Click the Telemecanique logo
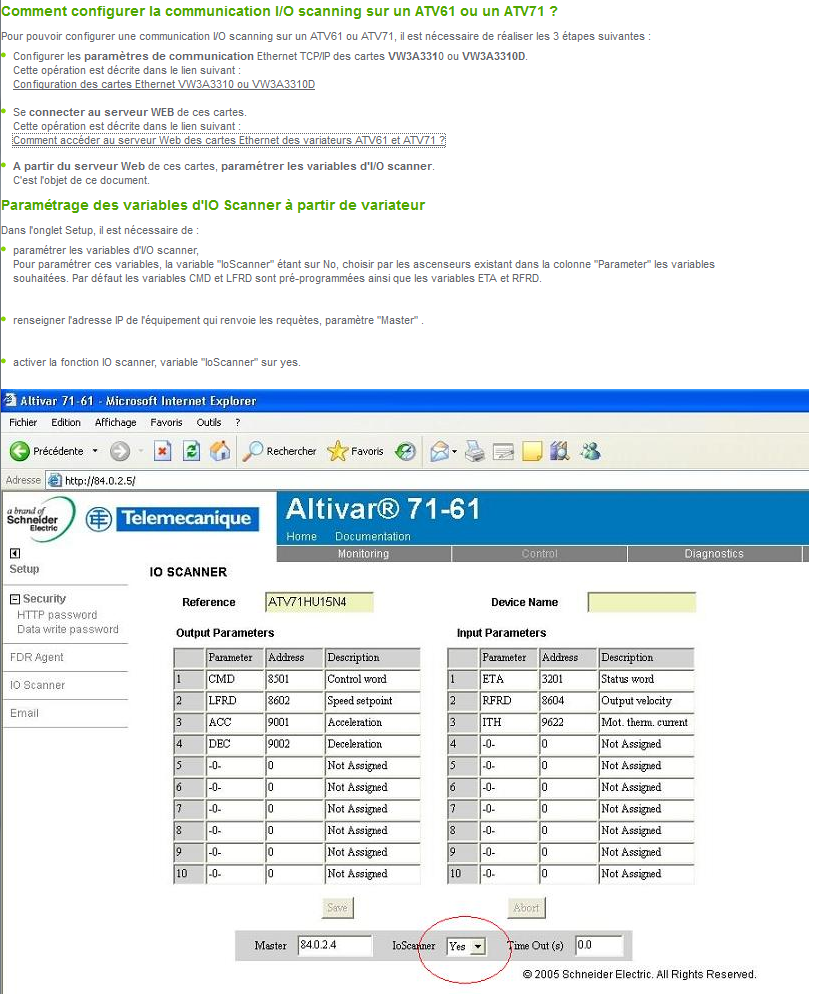 172,519
